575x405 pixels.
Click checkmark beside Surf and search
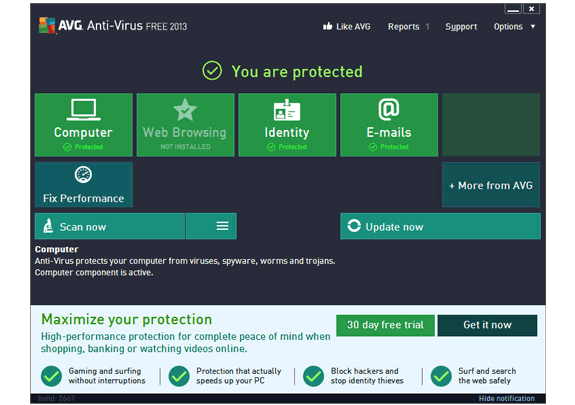click(x=441, y=376)
